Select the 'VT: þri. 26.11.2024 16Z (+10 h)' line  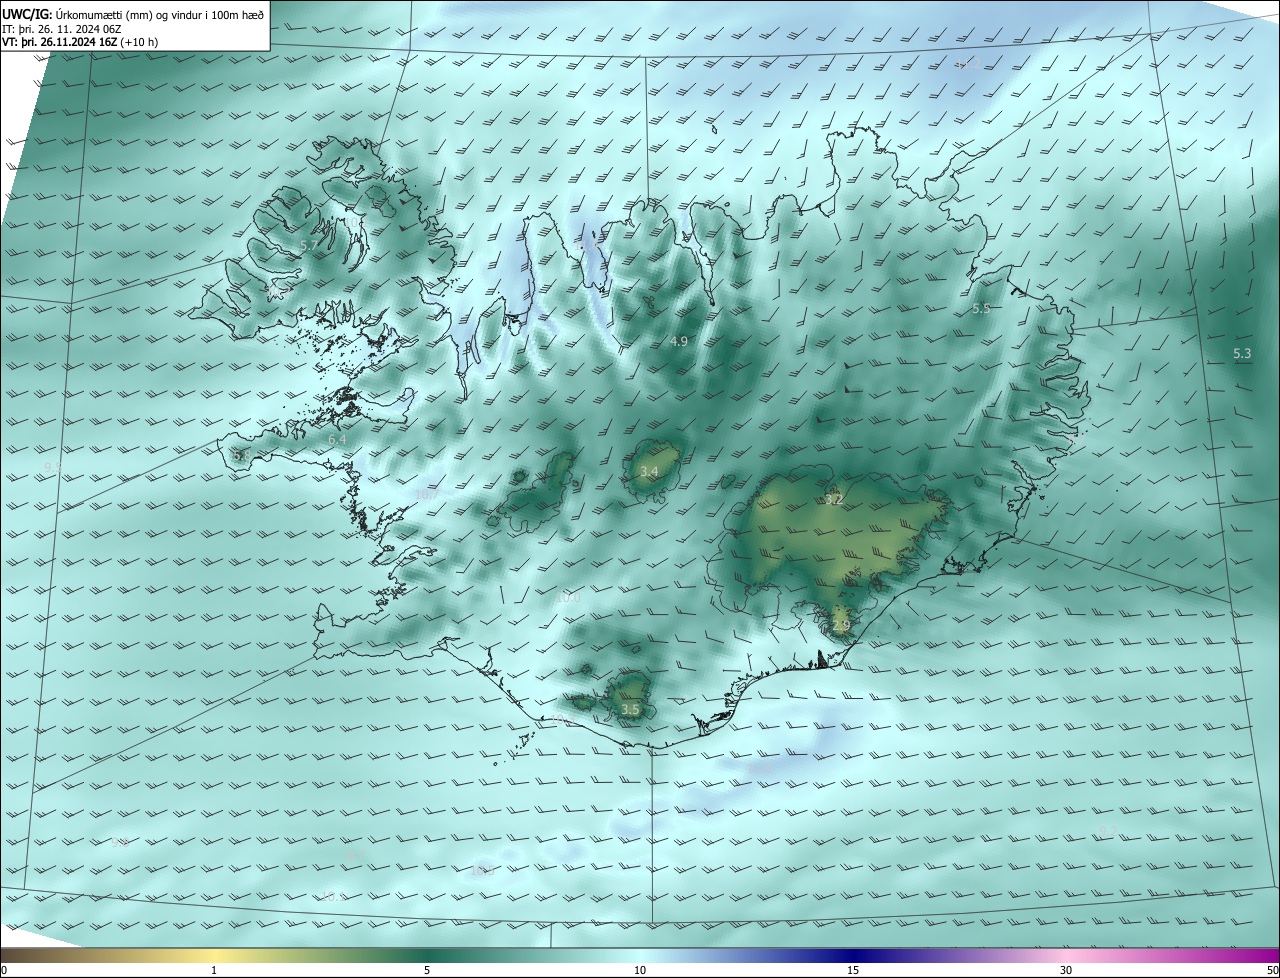[x=79, y=42]
